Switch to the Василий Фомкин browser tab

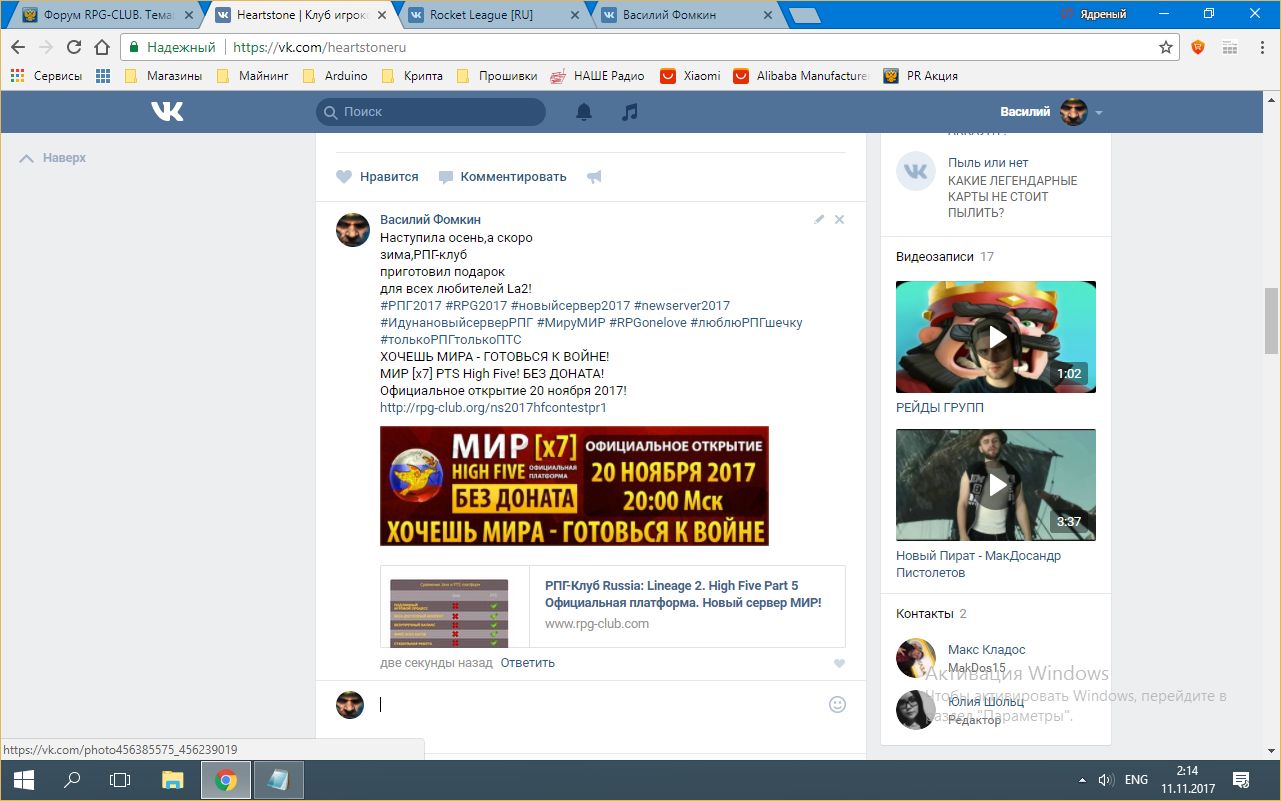687,15
